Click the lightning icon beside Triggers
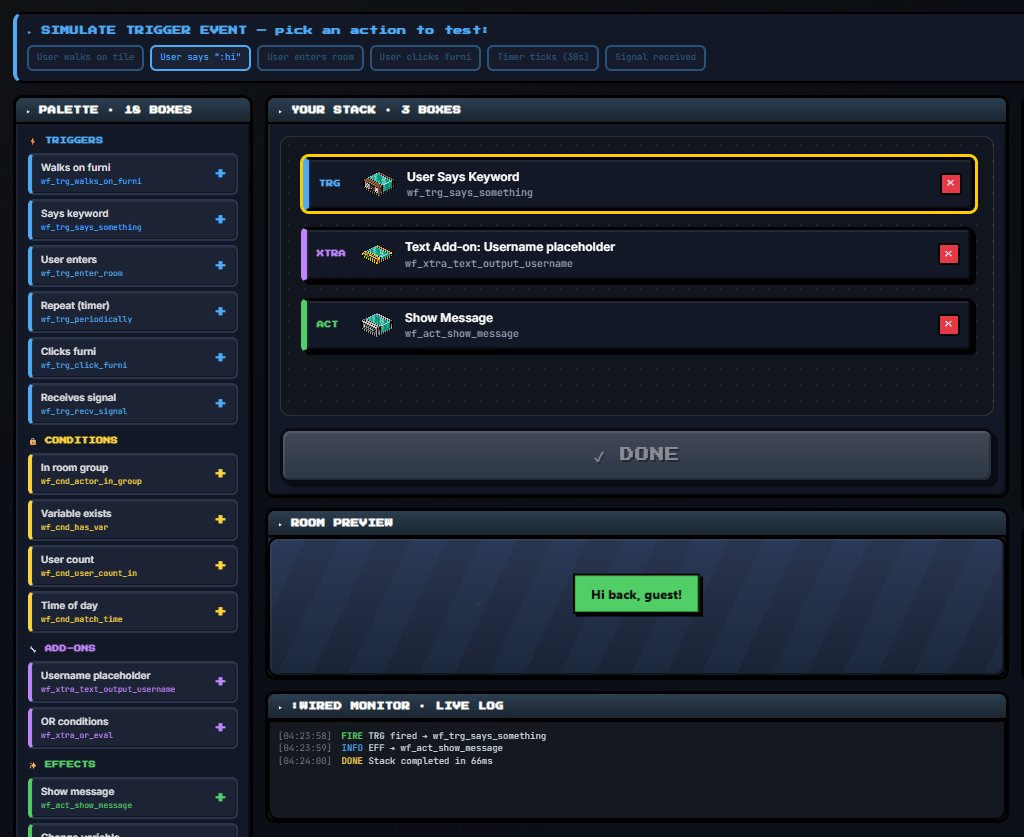The image size is (1024, 837). click(33, 141)
